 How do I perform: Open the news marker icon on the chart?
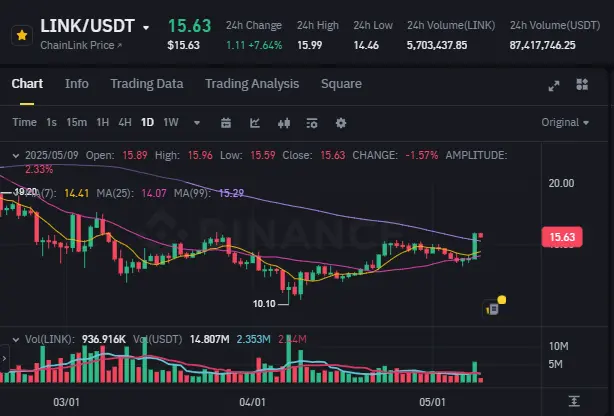click(x=493, y=307)
